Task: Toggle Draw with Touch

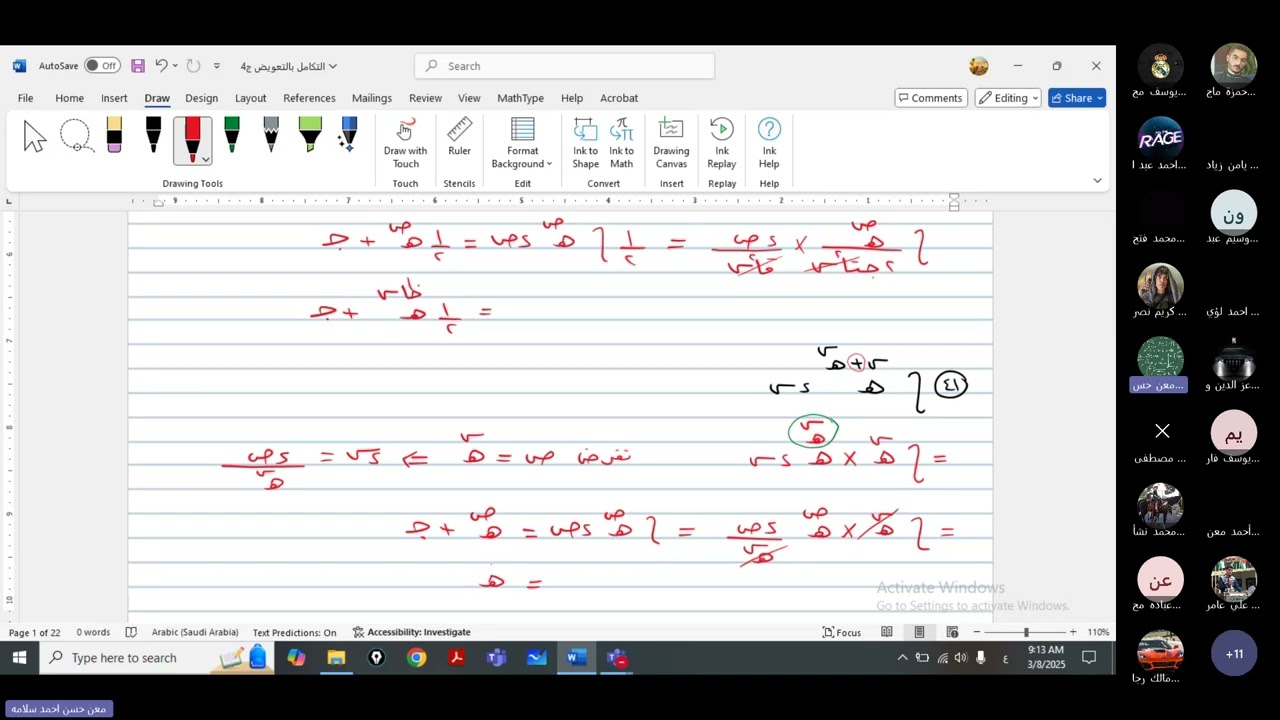Action: pos(405,144)
